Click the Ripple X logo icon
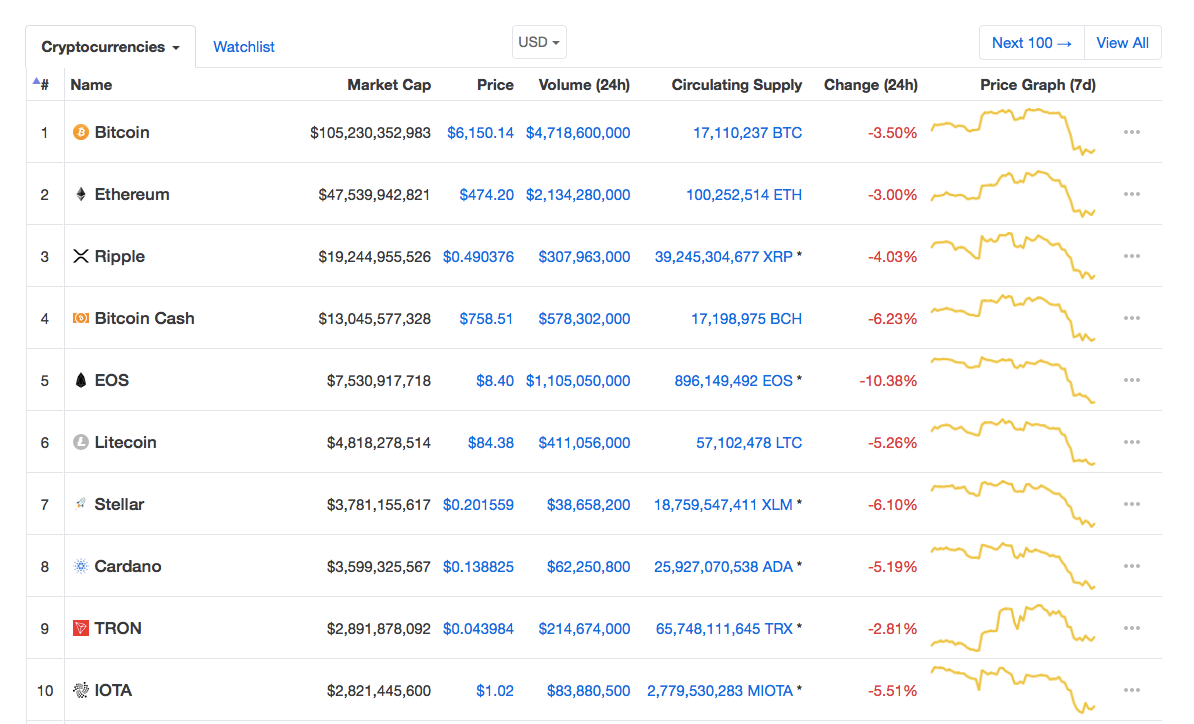 [x=81, y=257]
